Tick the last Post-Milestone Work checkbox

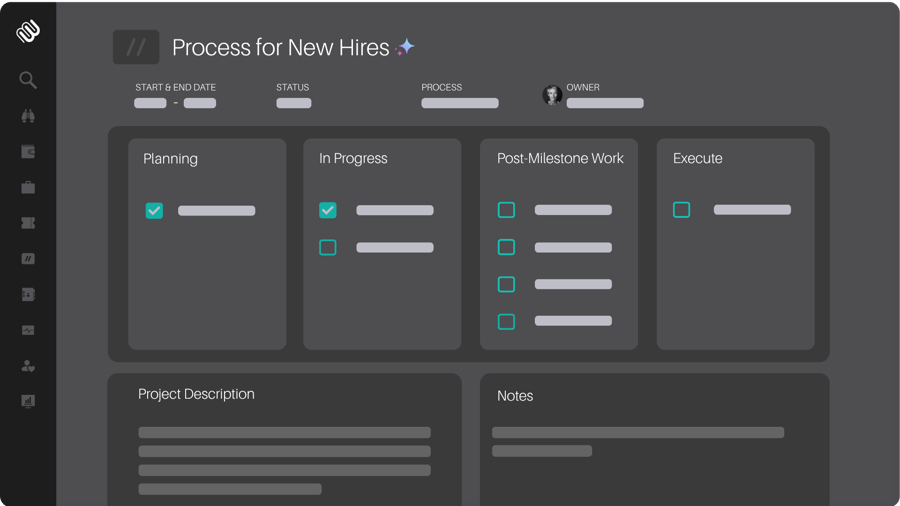tap(507, 321)
